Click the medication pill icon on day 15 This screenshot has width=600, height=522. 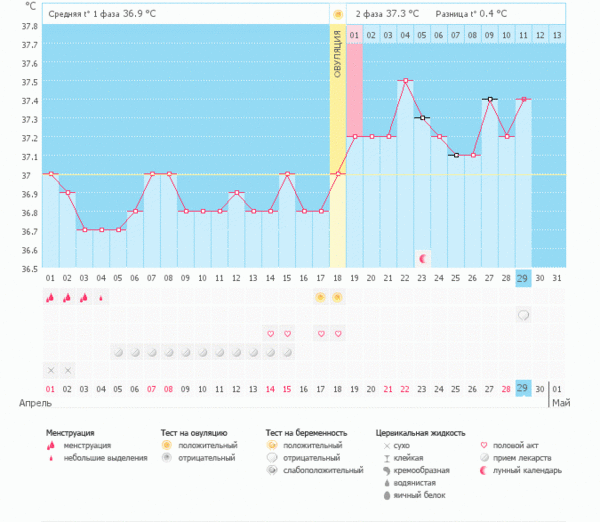tap(286, 352)
